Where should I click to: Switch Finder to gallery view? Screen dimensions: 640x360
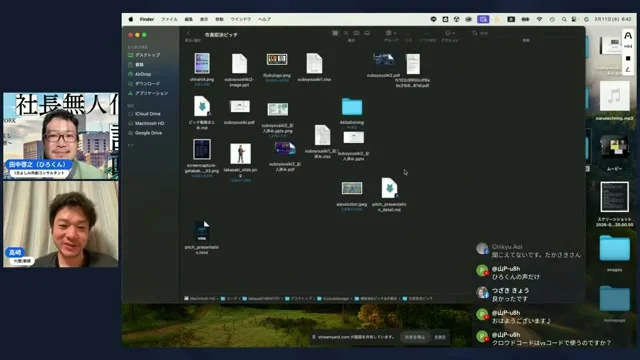[x=367, y=33]
